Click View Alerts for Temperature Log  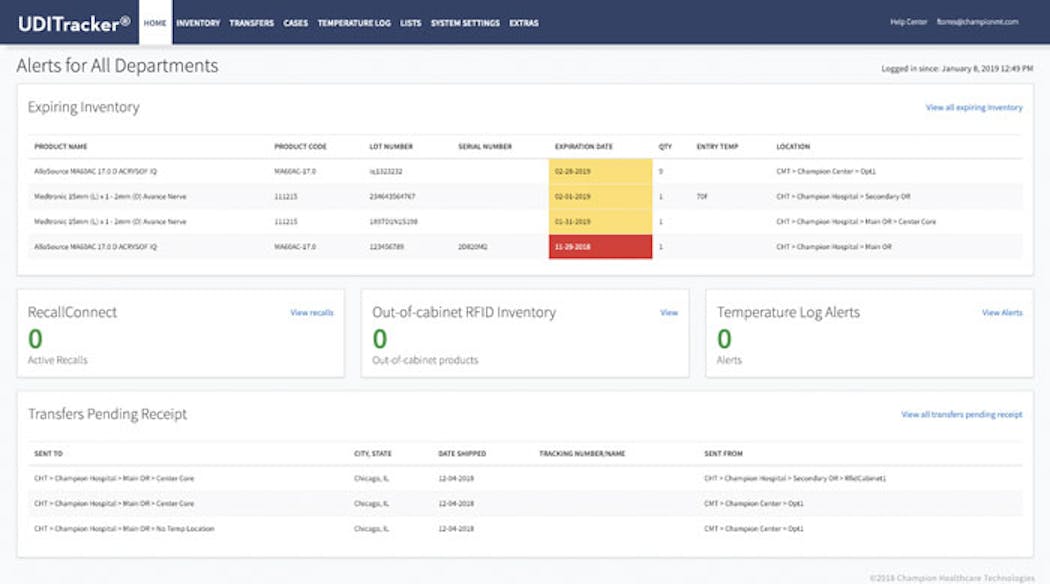point(1001,313)
